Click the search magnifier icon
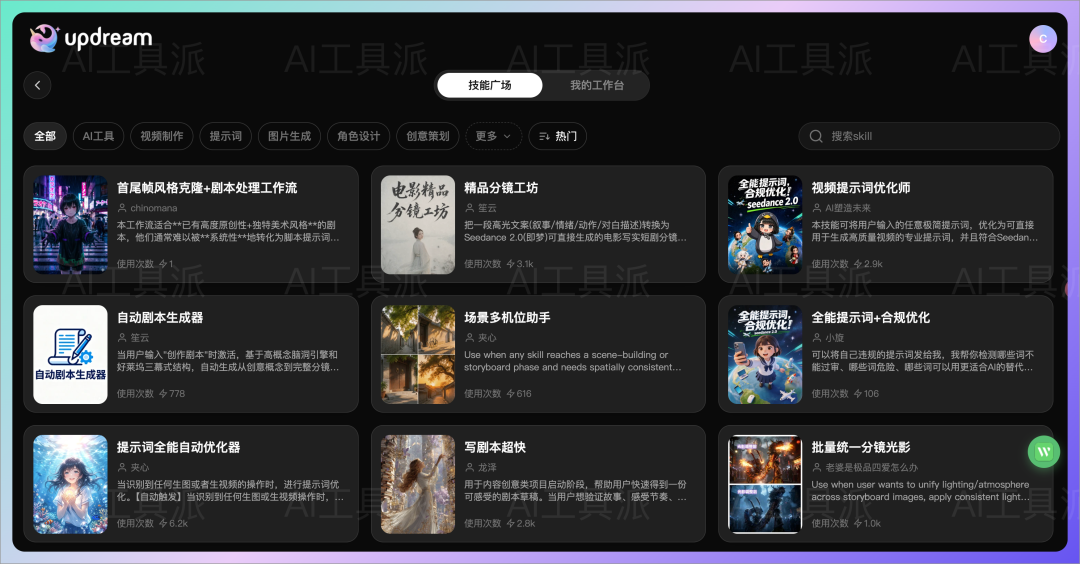This screenshot has width=1080, height=564. click(x=816, y=136)
